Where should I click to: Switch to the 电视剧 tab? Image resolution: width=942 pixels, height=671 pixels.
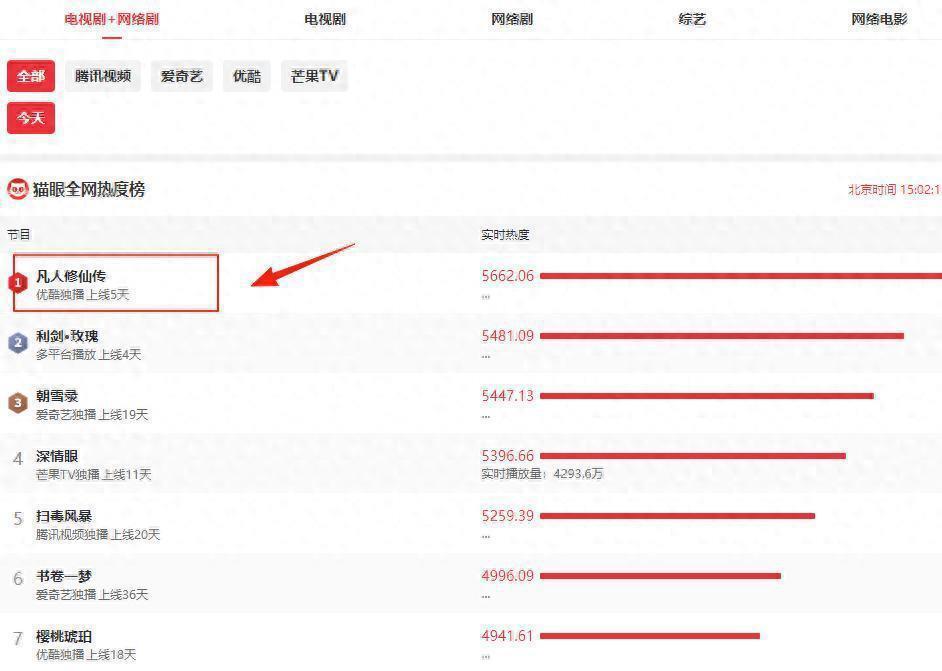325,19
